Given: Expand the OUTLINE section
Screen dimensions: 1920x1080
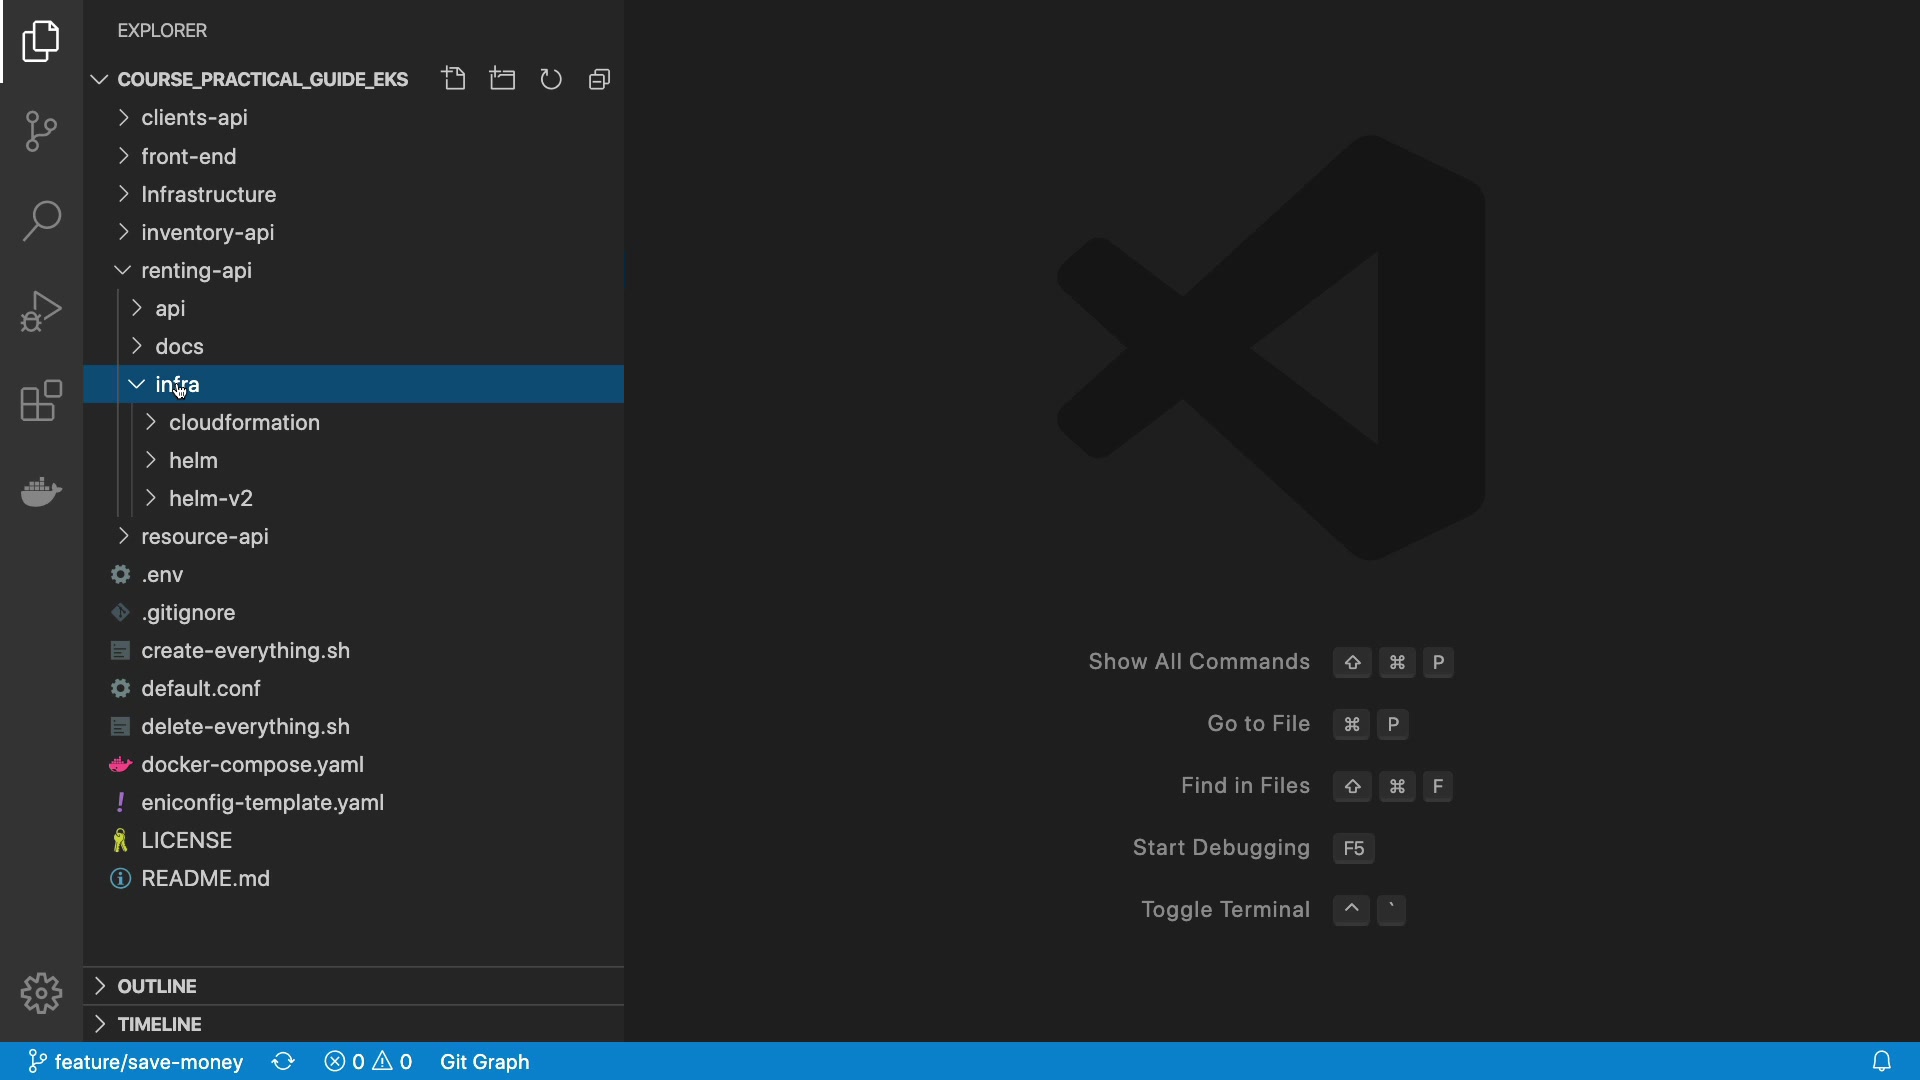Looking at the screenshot, I should coord(157,986).
